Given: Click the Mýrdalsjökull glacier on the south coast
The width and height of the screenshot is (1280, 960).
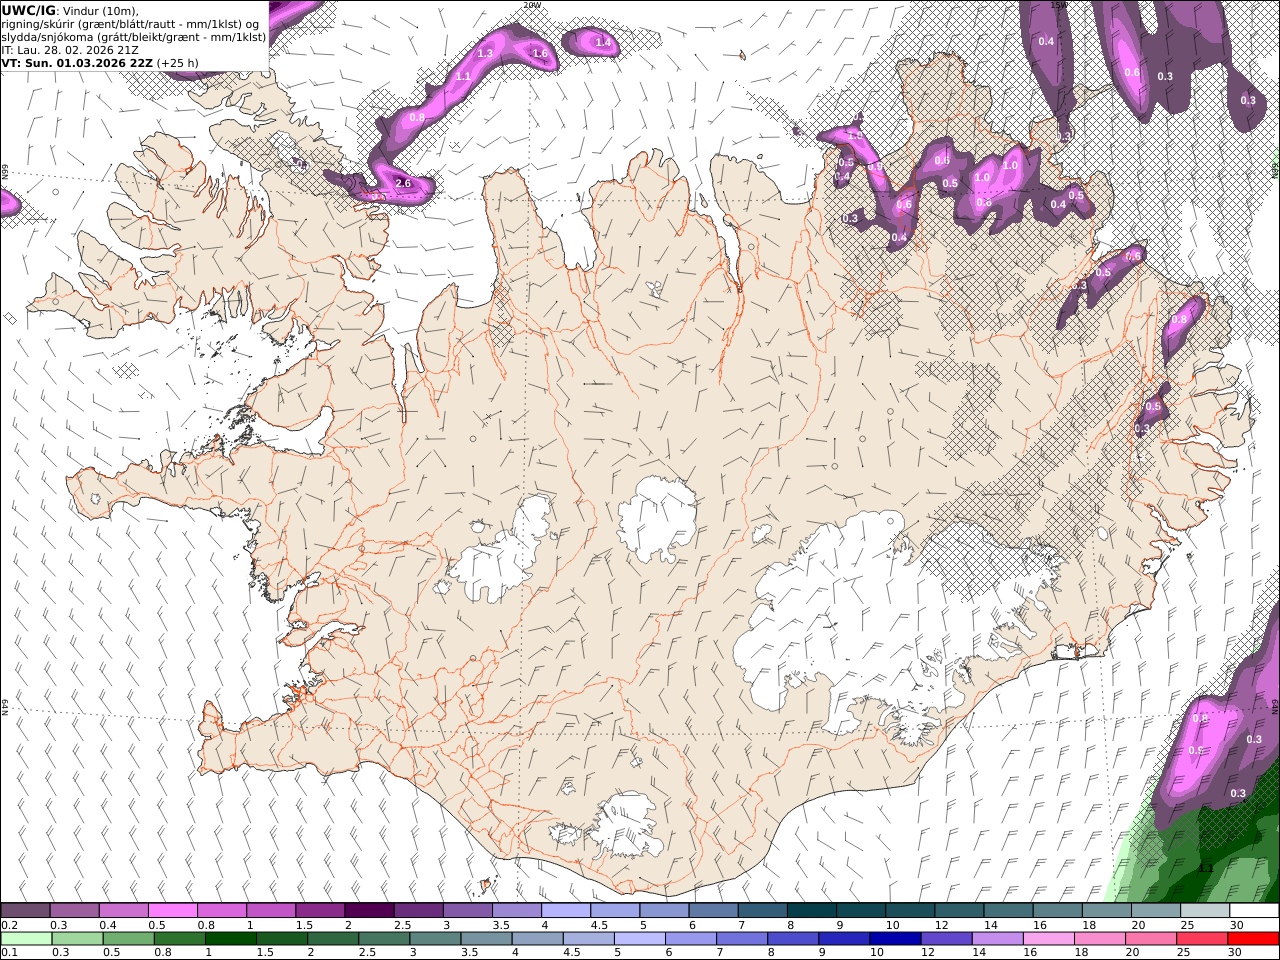Looking at the screenshot, I should [x=625, y=827].
